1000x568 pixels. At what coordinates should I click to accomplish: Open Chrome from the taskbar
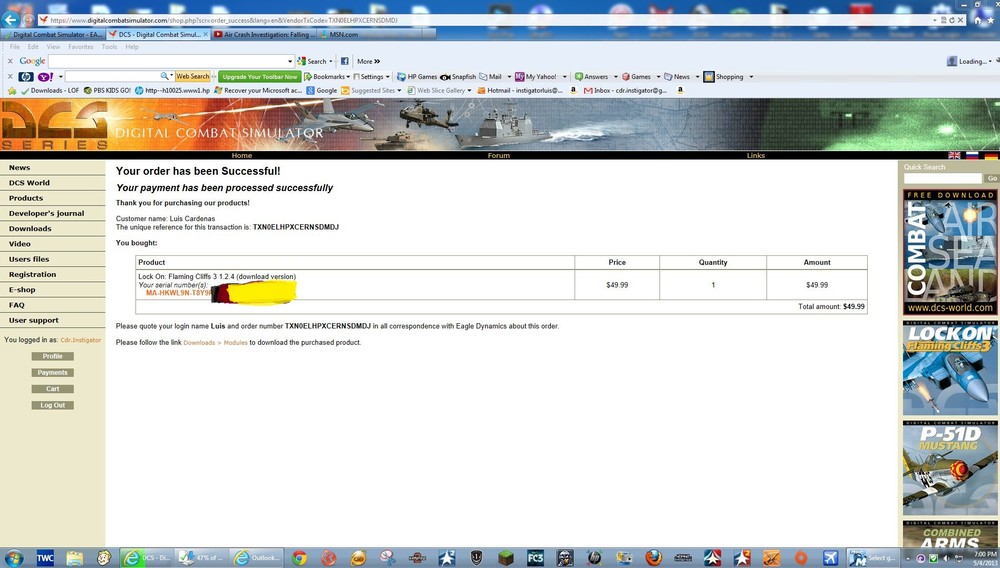tap(299, 558)
